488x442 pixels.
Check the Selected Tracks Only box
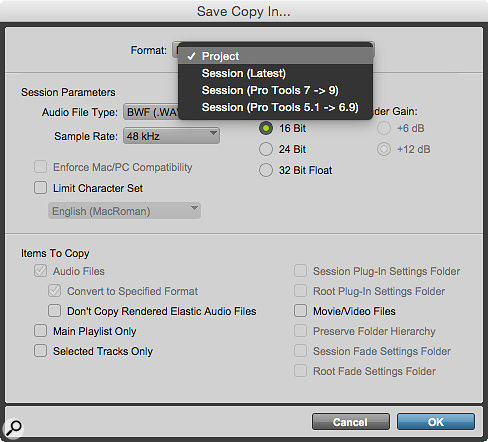click(x=40, y=351)
